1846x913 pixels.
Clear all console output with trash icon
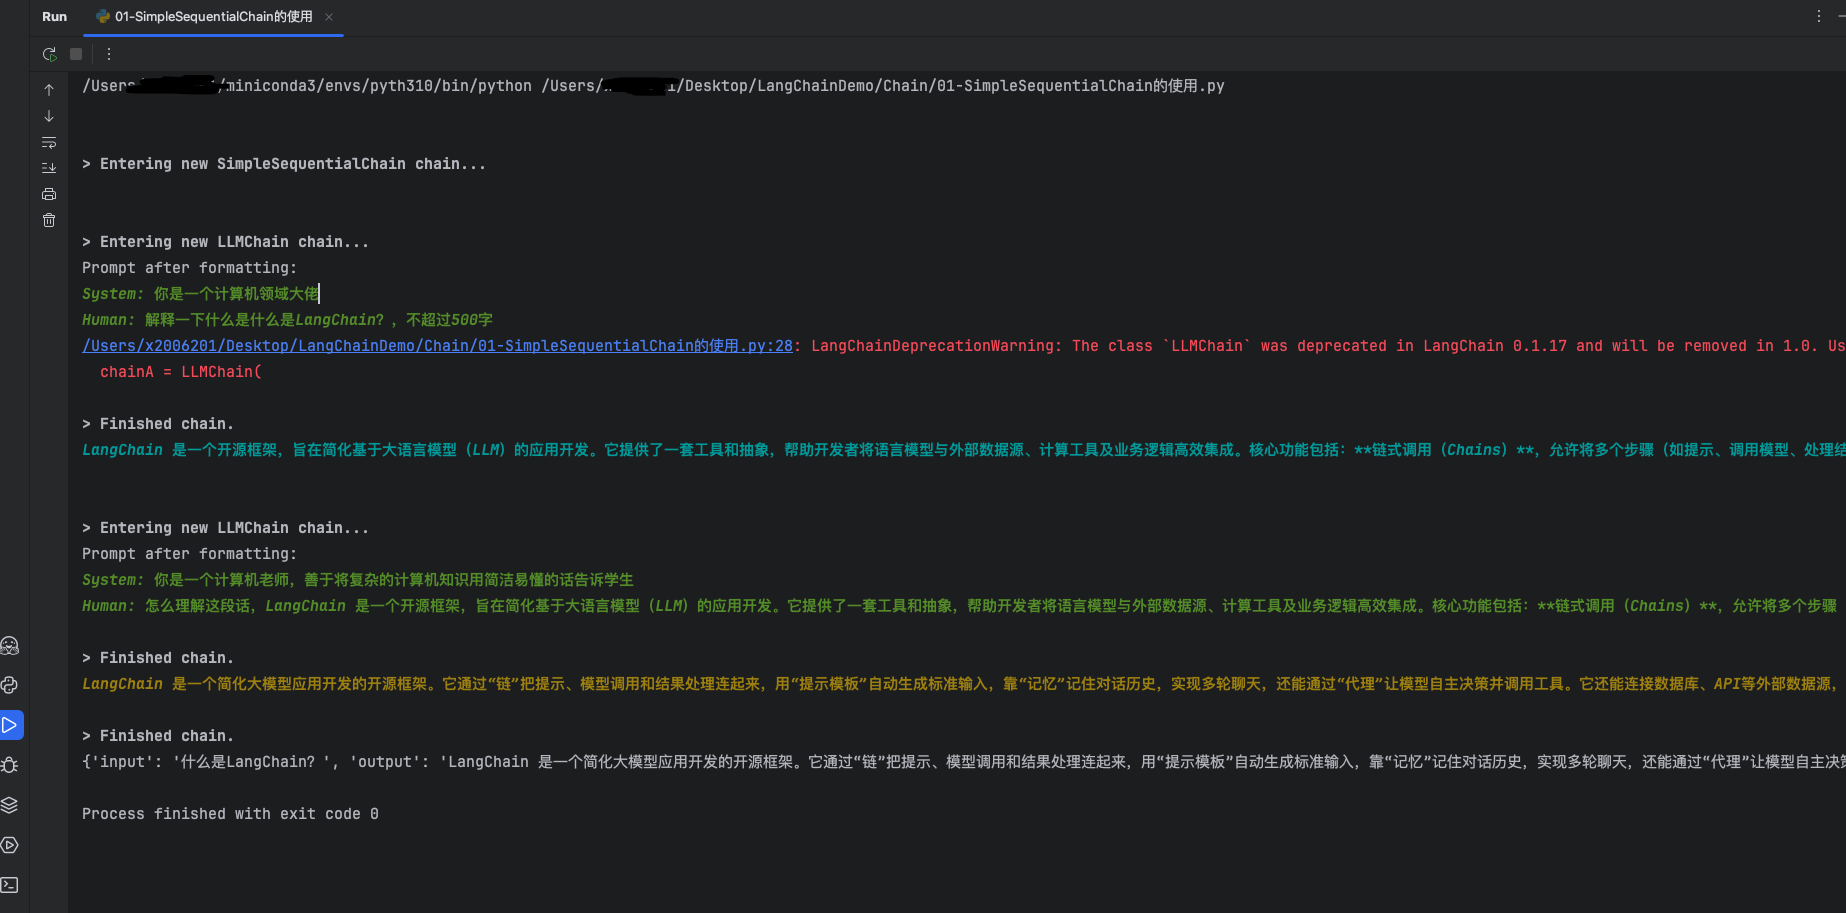49,220
